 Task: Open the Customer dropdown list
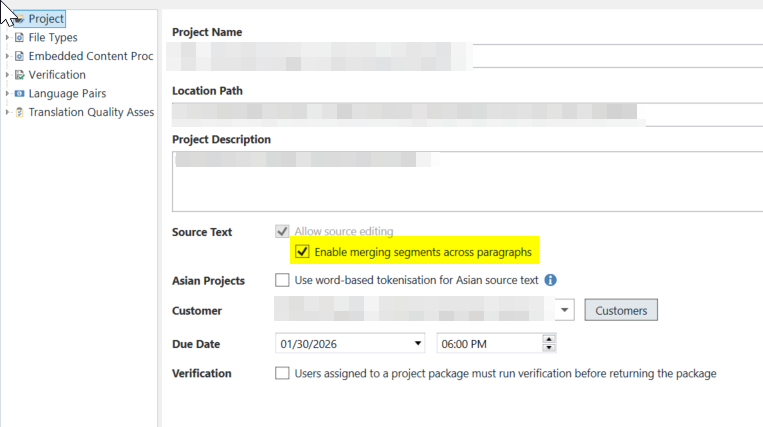coord(564,310)
